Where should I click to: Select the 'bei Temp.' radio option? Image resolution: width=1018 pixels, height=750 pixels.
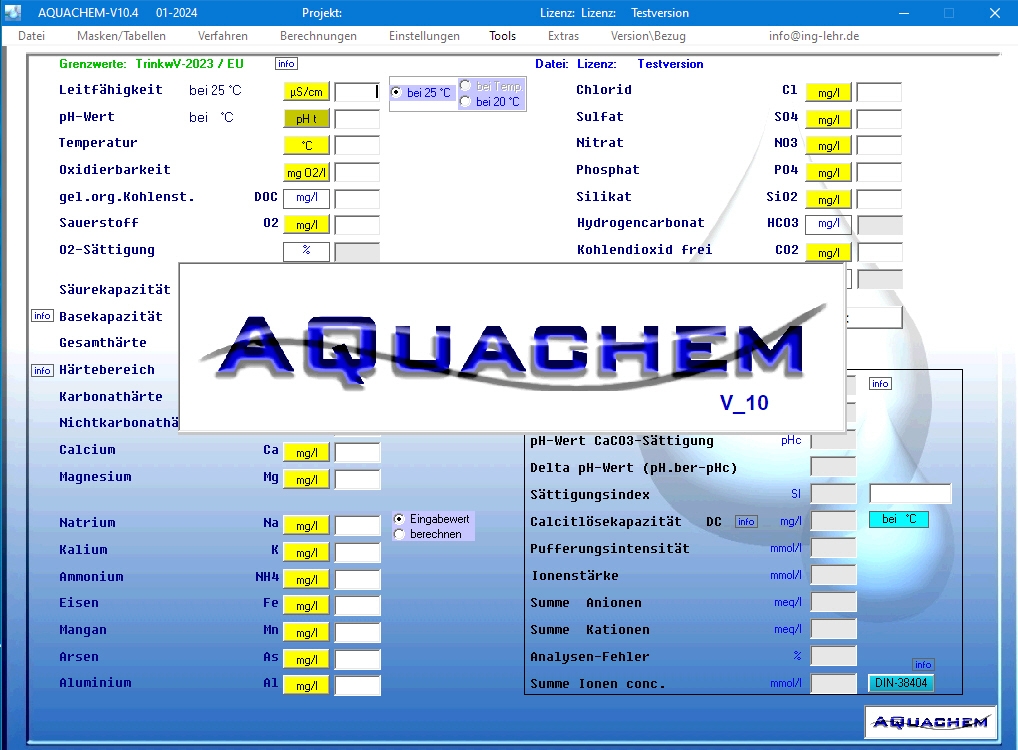[x=491, y=86]
